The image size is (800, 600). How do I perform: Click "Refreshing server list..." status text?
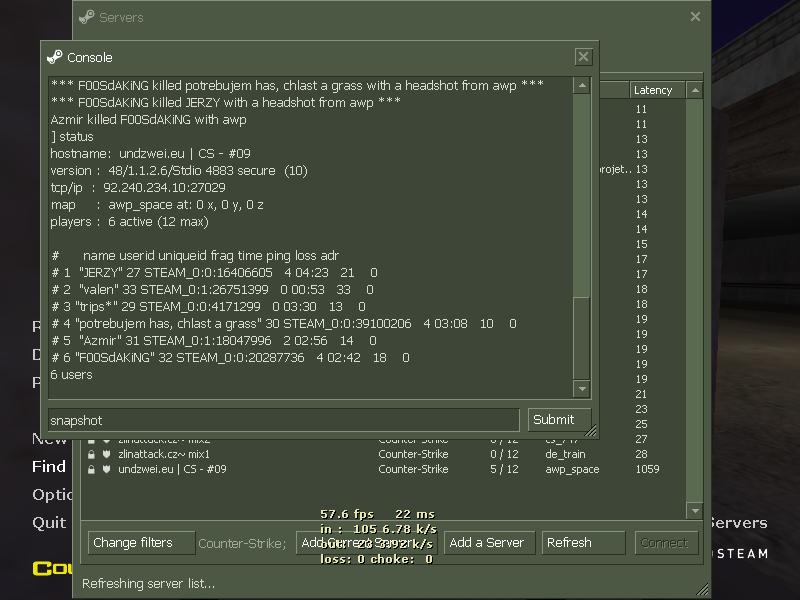148,584
